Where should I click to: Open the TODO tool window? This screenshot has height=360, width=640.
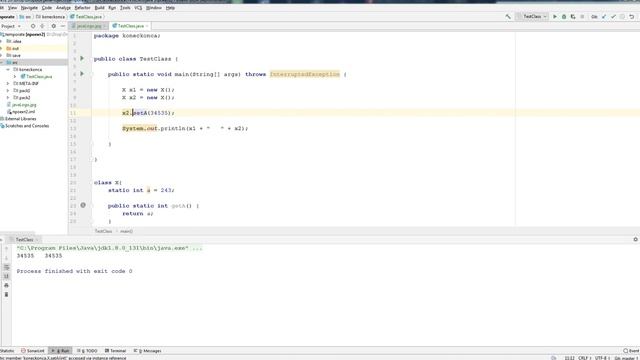pos(87,351)
